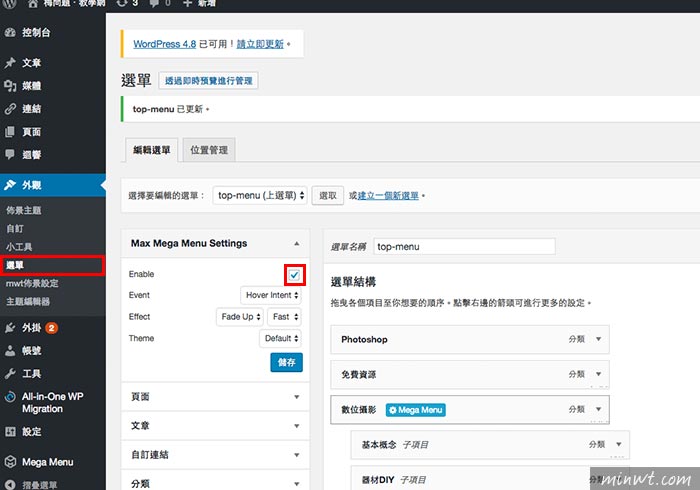
Task: Expand the 頁面 panel arrow
Action: click(x=296, y=397)
